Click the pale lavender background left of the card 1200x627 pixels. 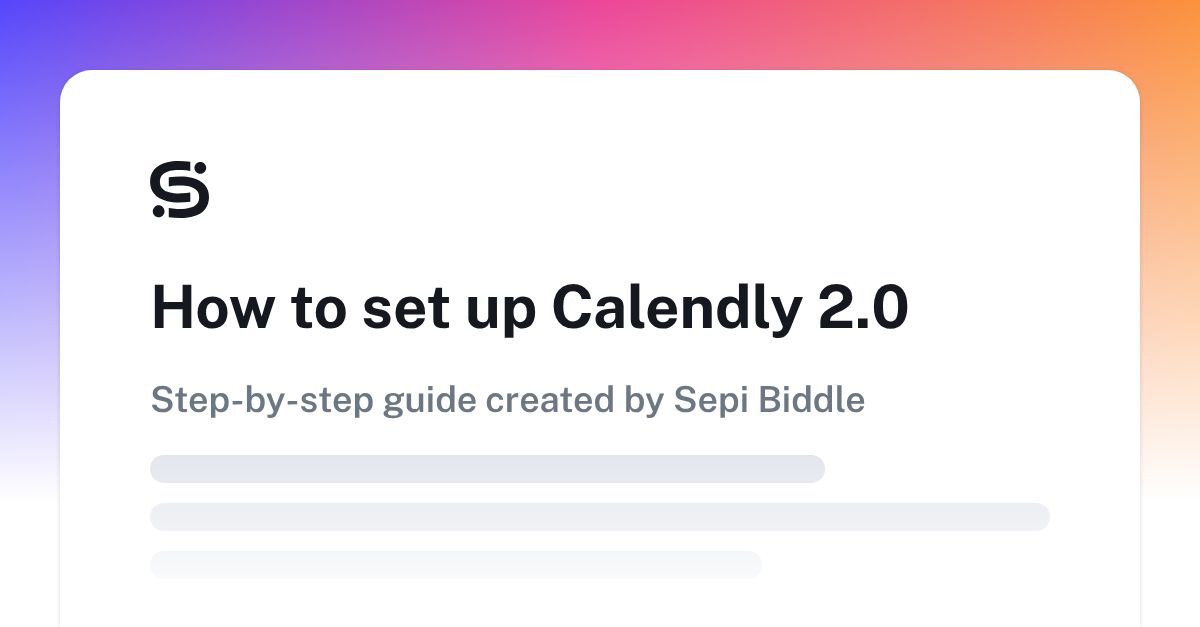pyautogui.click(x=30, y=300)
